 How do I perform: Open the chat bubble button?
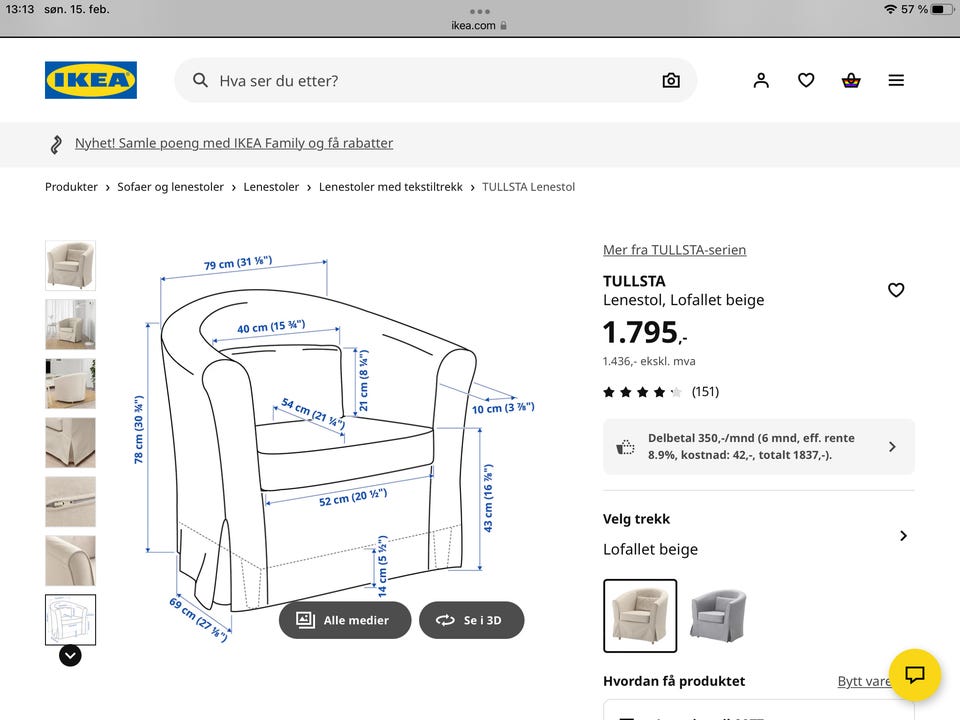(x=915, y=675)
